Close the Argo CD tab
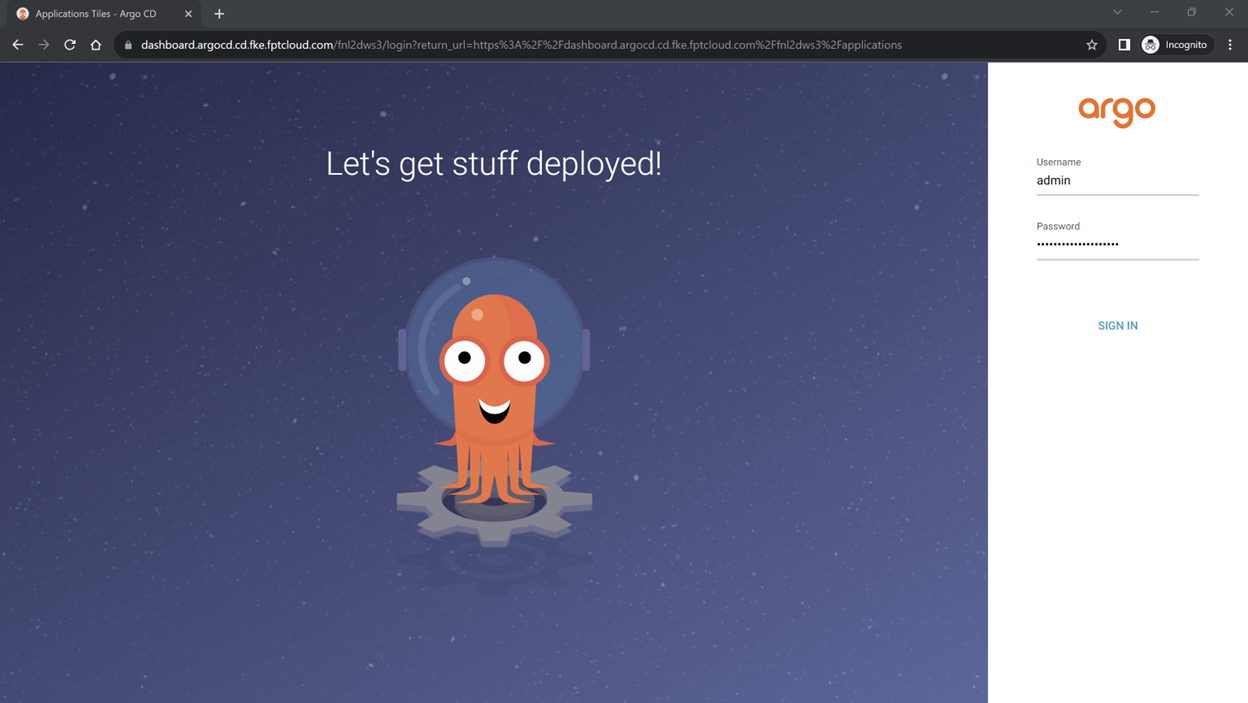Screen dimensions: 1248x703 pyautogui.click(x=188, y=14)
